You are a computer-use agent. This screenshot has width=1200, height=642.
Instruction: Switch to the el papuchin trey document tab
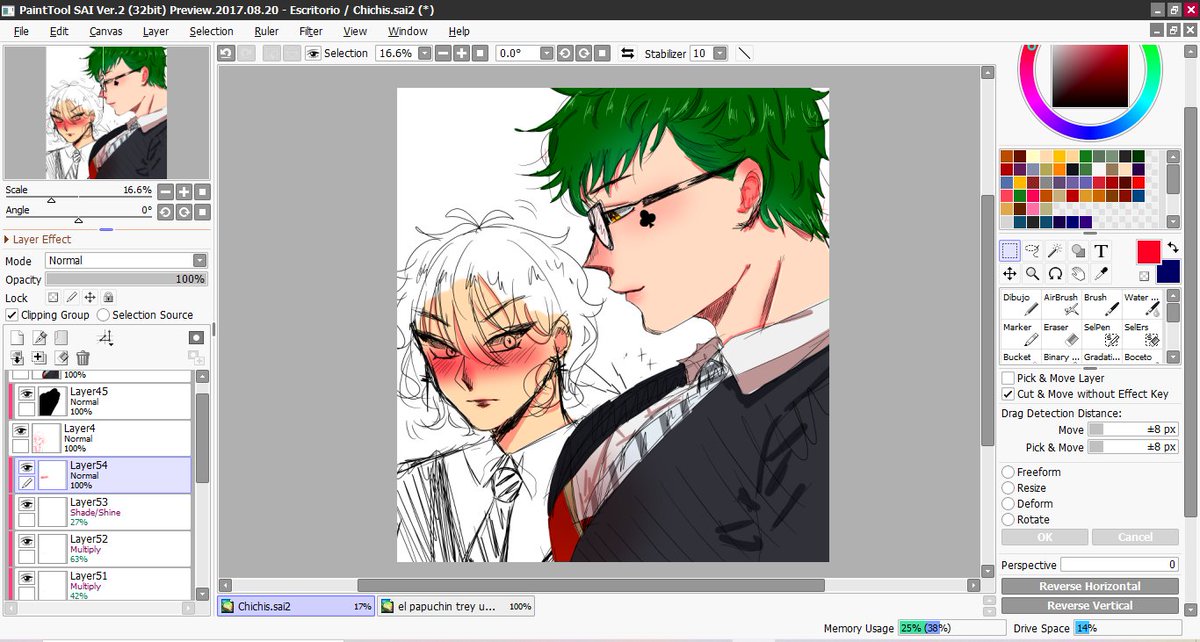coord(456,605)
